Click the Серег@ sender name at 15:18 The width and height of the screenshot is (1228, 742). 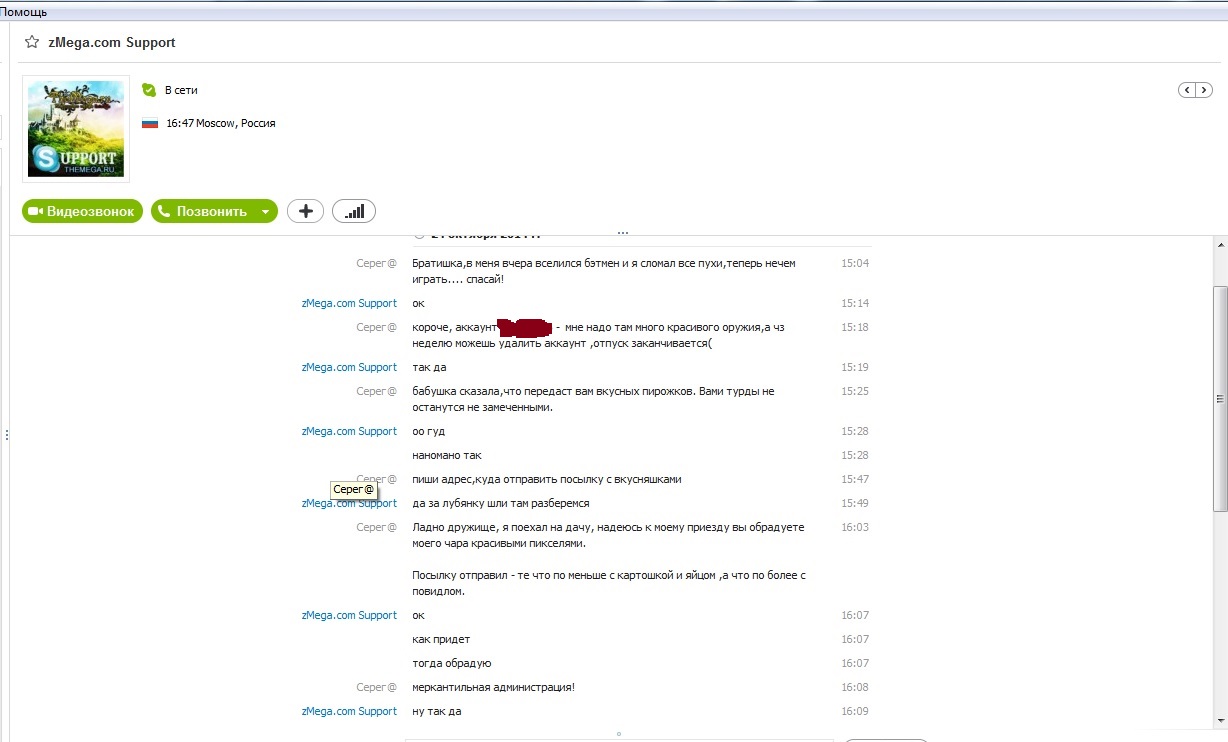click(377, 327)
